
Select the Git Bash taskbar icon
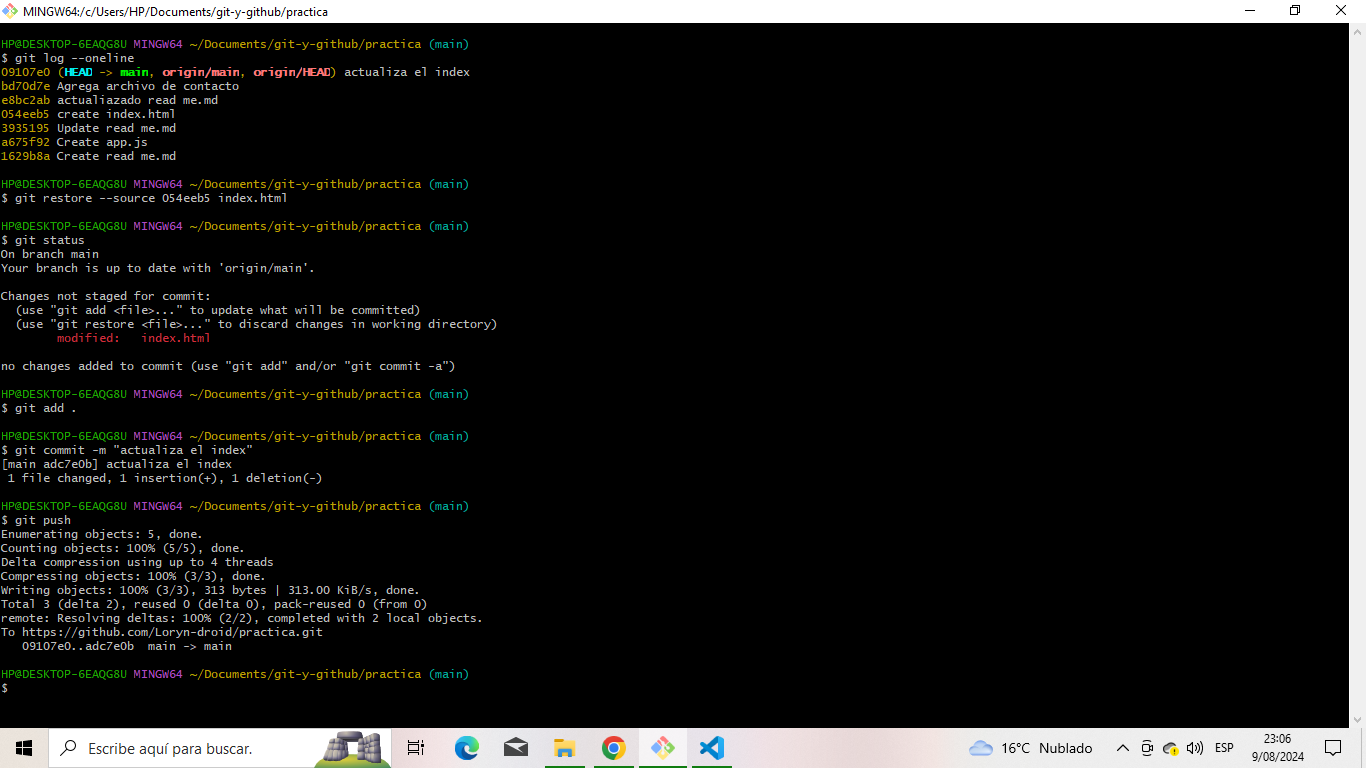coord(662,748)
